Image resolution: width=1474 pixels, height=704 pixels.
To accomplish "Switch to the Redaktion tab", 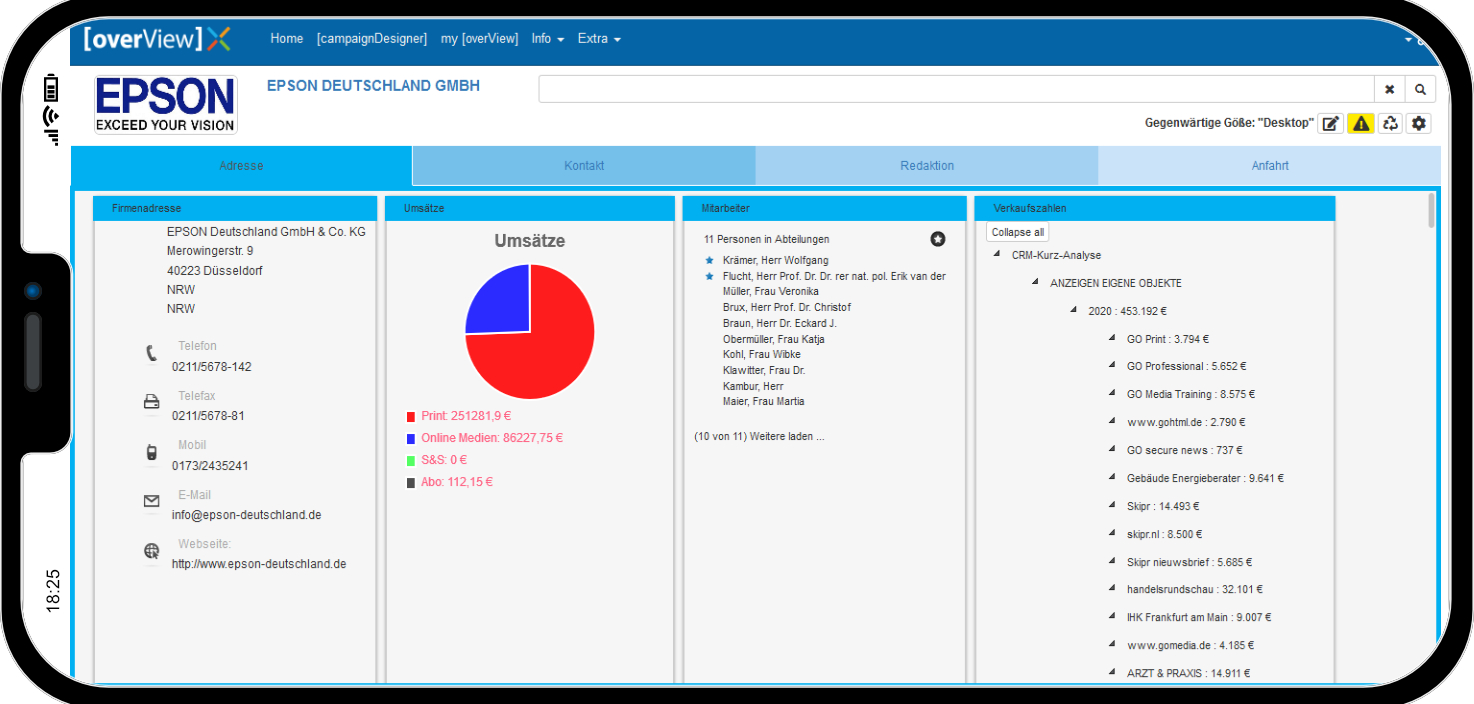I will (927, 166).
